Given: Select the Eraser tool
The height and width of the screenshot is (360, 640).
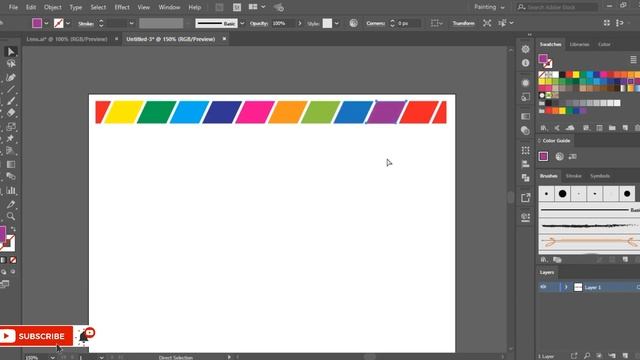Looking at the screenshot, I should [11, 113].
